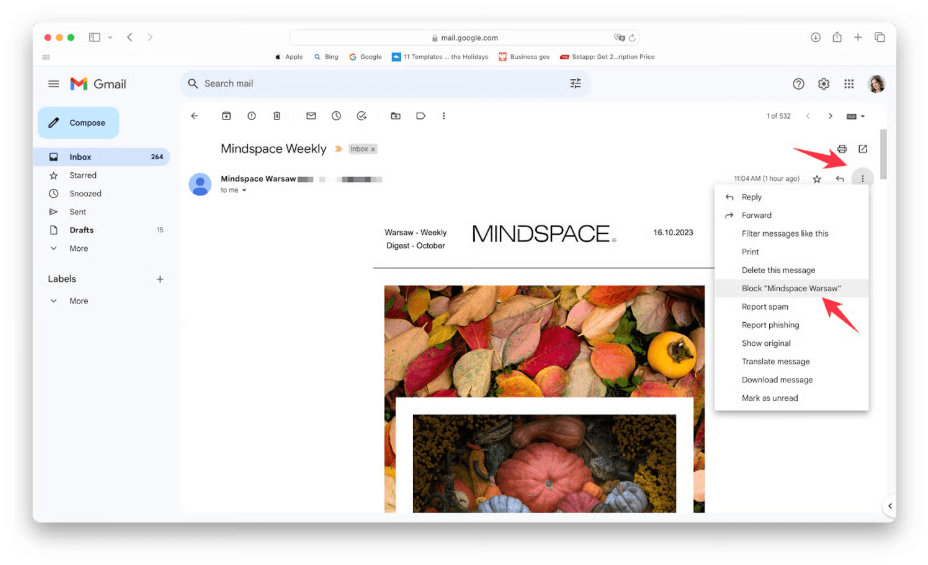Go to the older message arrow
The image size is (928, 565).
click(830, 116)
